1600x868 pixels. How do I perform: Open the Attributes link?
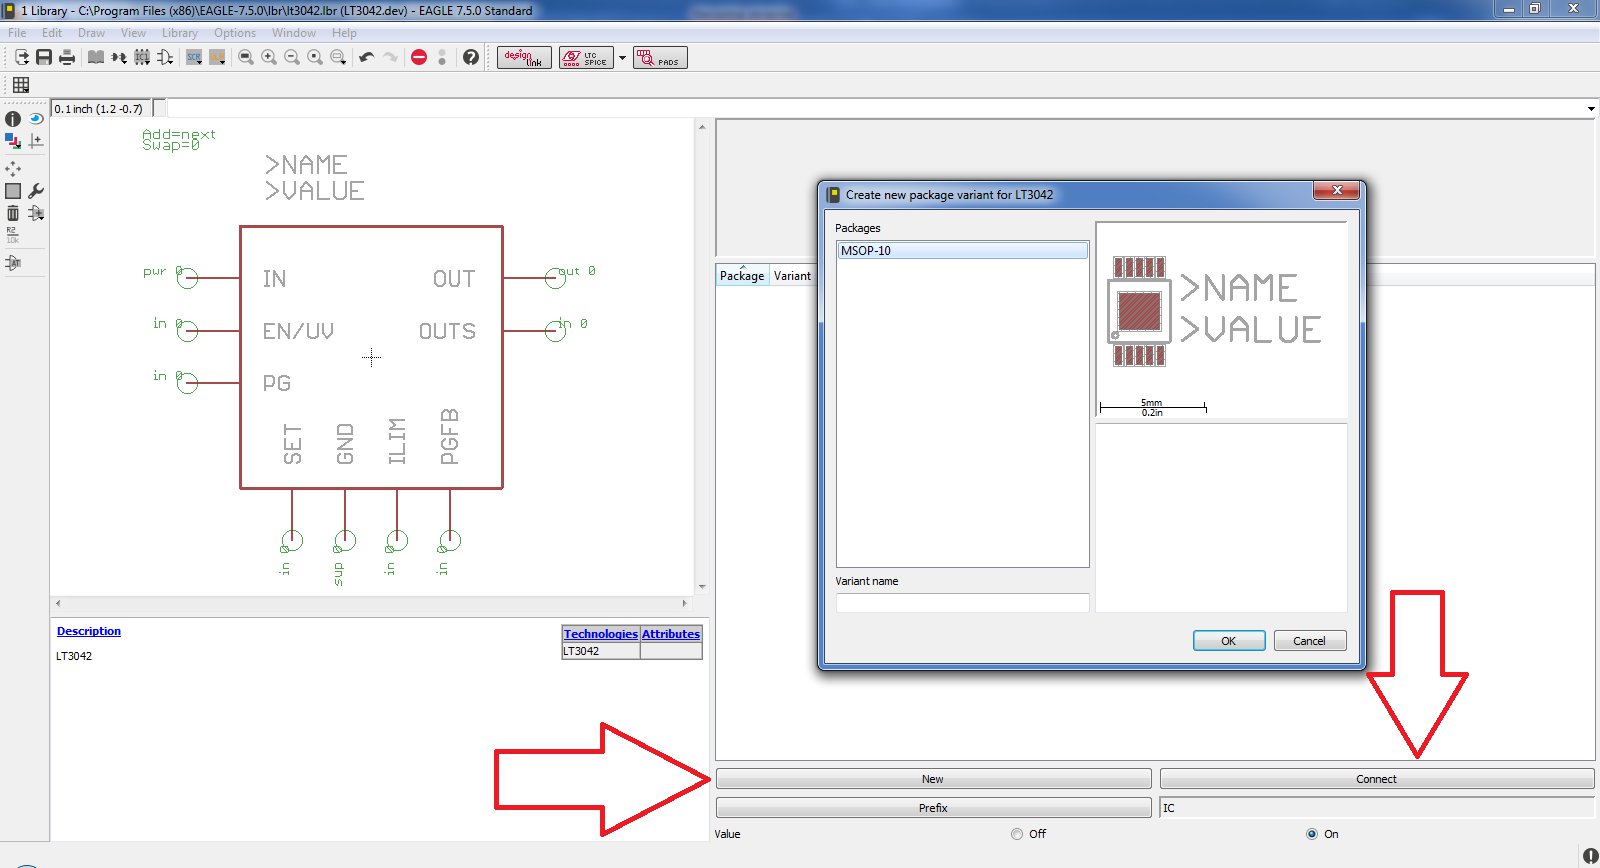pos(671,634)
